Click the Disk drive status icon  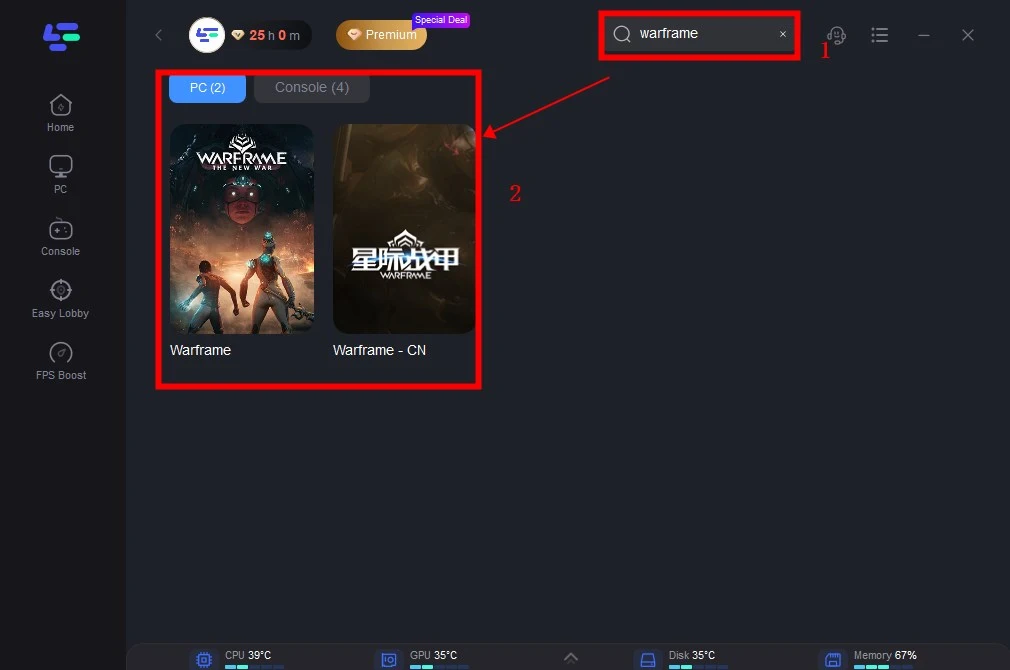click(x=648, y=660)
